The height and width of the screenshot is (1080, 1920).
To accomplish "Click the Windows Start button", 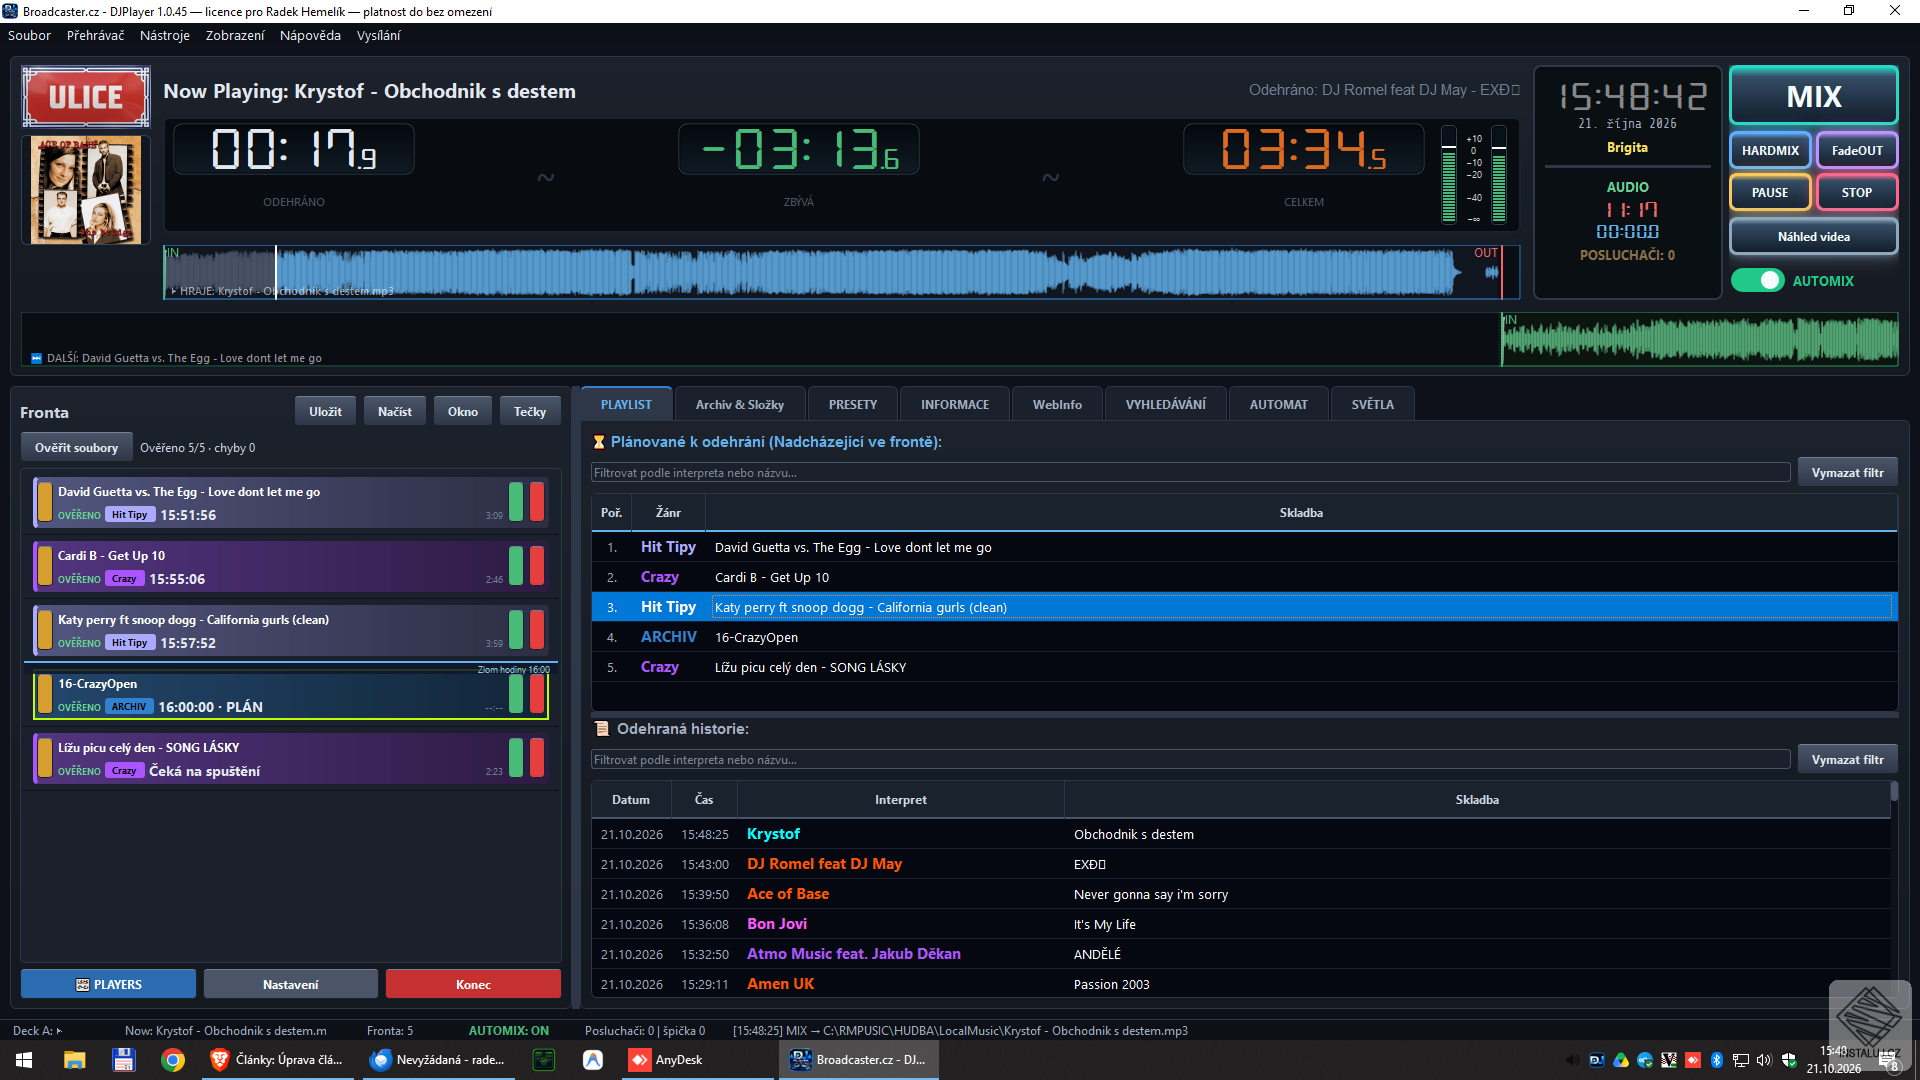I will tap(24, 1060).
